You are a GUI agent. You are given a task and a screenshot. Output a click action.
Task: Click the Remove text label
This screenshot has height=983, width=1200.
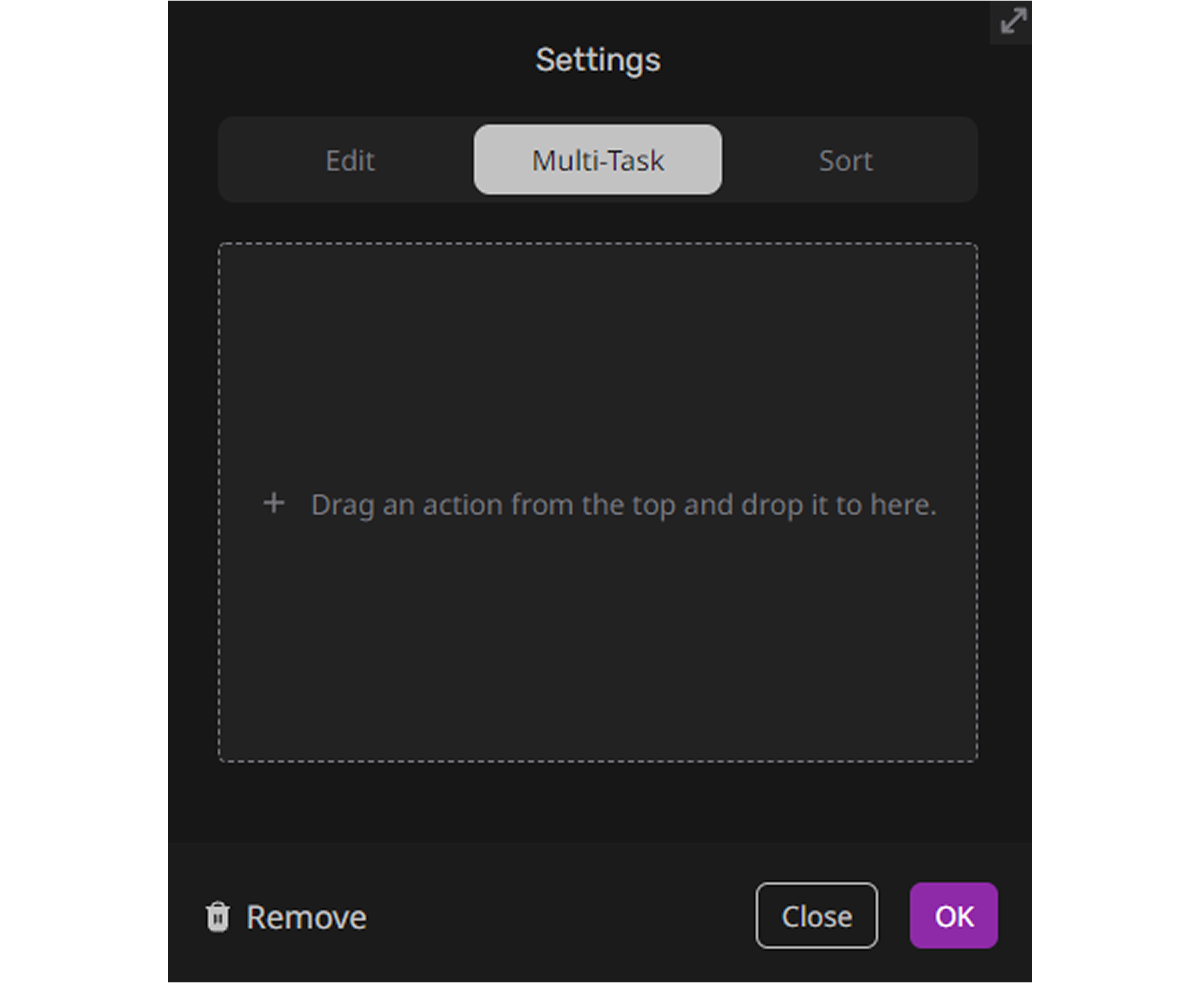point(306,918)
